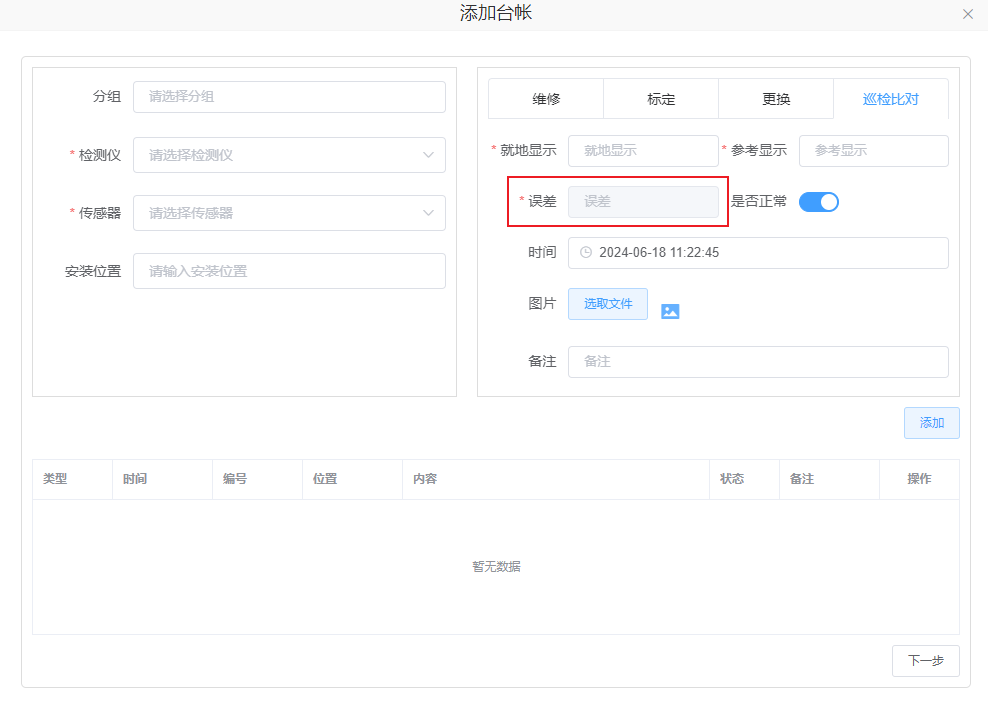
Task: Click the 选取文件 upload button
Action: point(607,304)
